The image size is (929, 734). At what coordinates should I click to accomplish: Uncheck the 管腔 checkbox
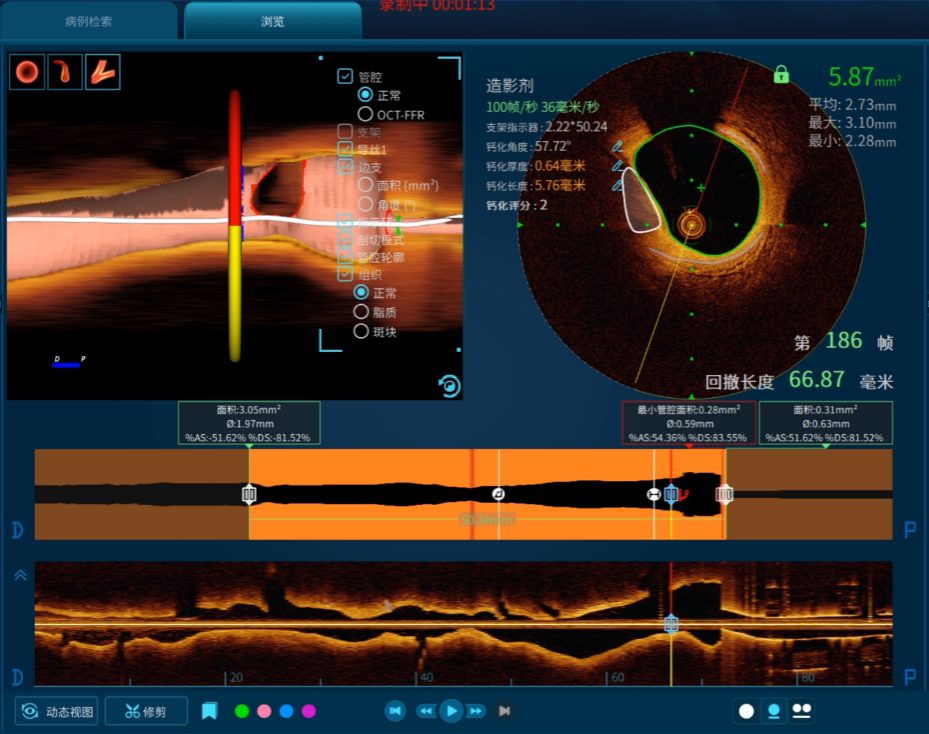point(345,76)
